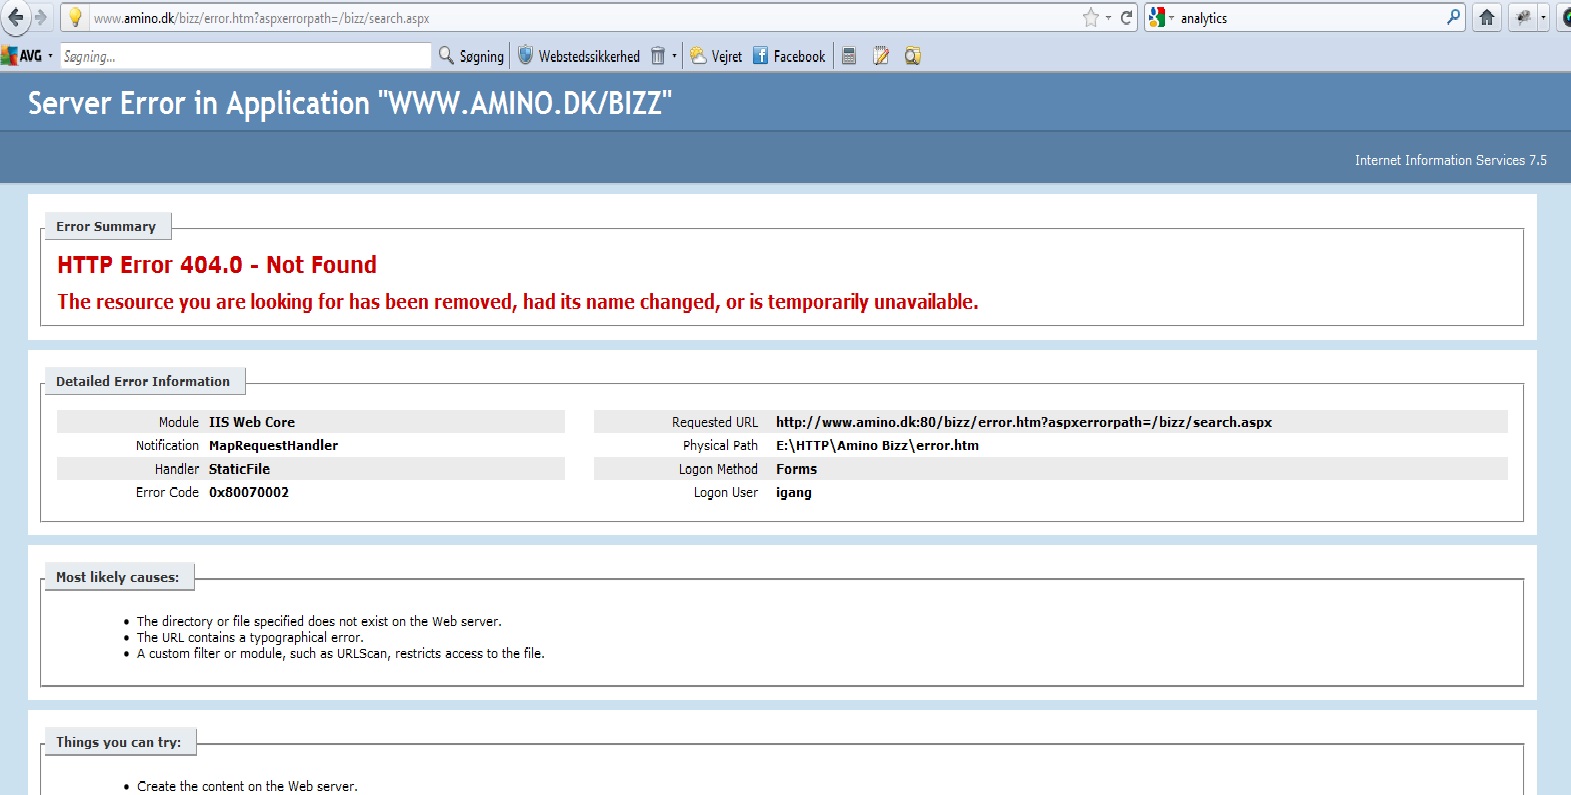Click the 'resource you are looking for' error message
The height and width of the screenshot is (795, 1571).
[518, 302]
